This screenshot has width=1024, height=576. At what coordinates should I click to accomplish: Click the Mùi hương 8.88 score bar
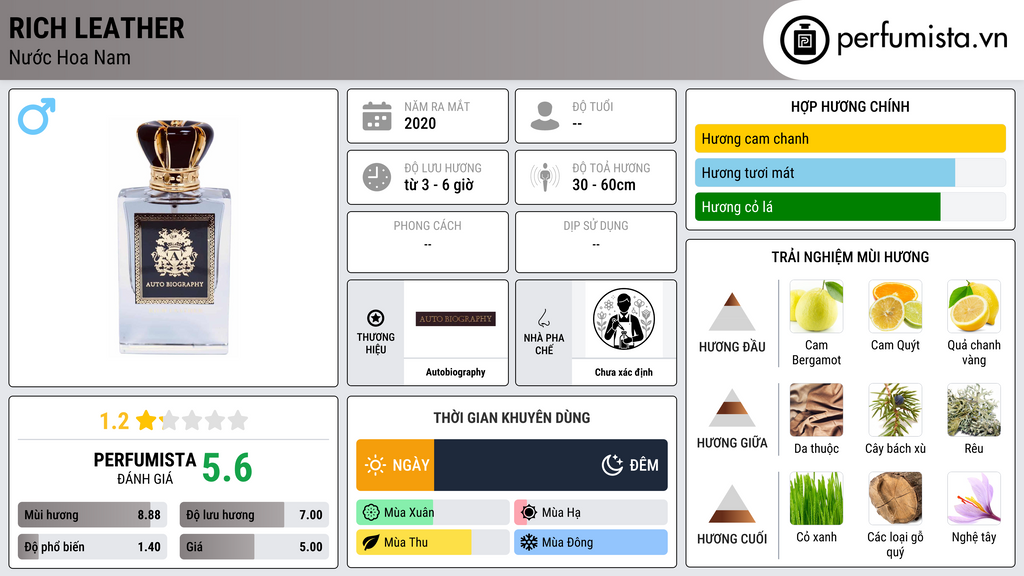tap(92, 515)
